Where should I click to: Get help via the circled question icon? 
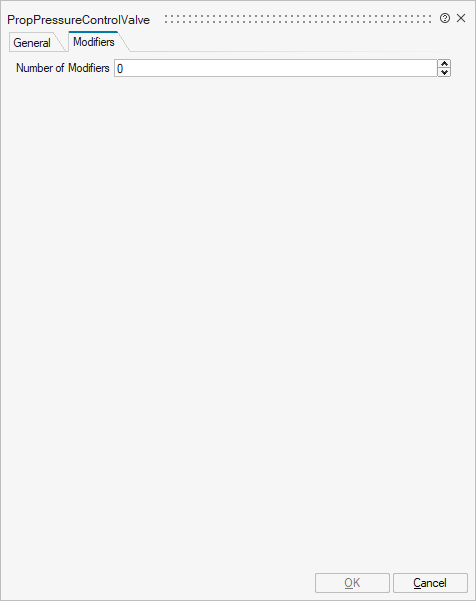(x=445, y=18)
